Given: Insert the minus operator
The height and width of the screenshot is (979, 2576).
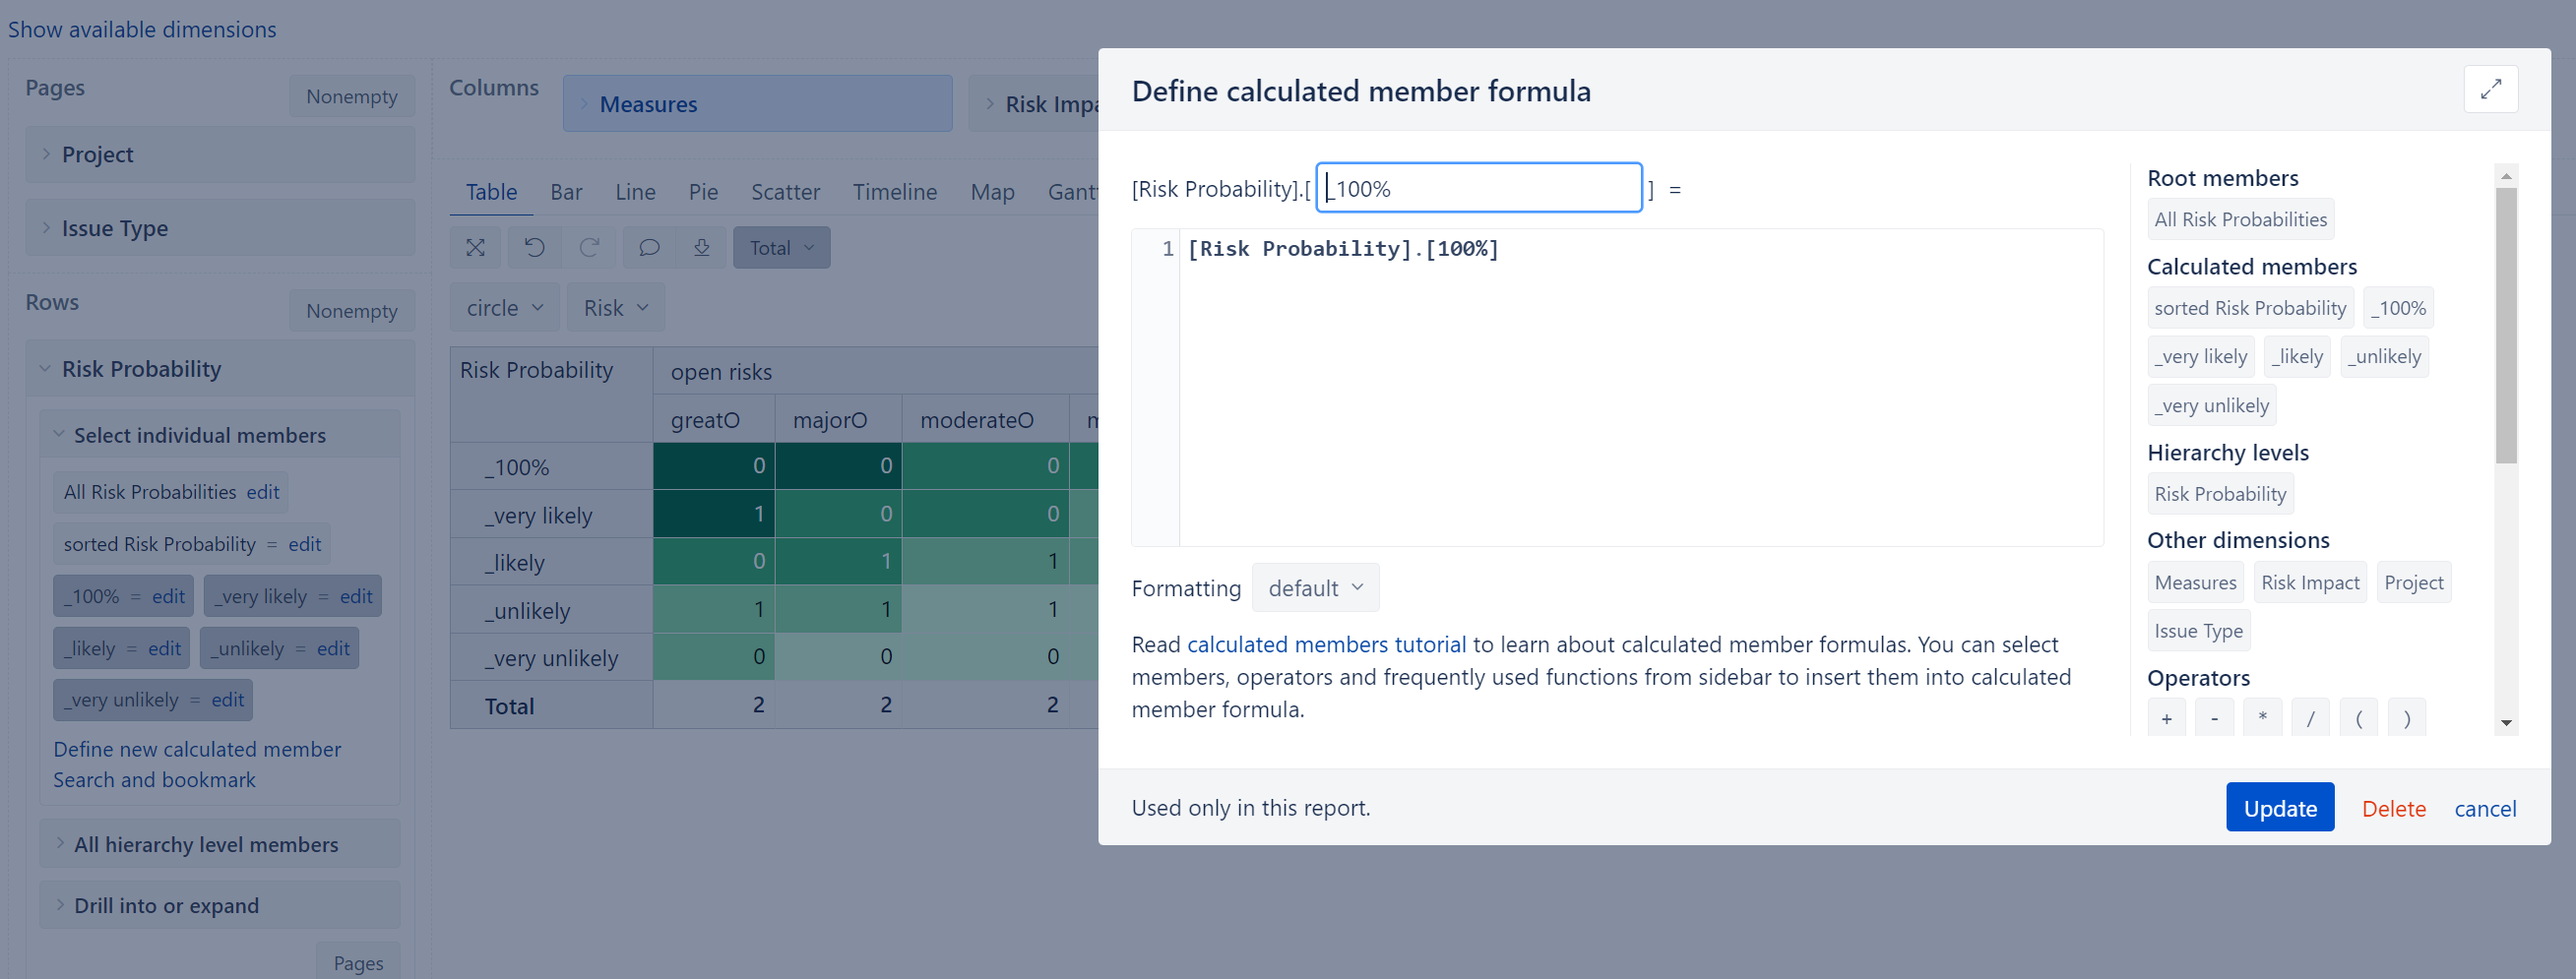Looking at the screenshot, I should tap(2214, 718).
